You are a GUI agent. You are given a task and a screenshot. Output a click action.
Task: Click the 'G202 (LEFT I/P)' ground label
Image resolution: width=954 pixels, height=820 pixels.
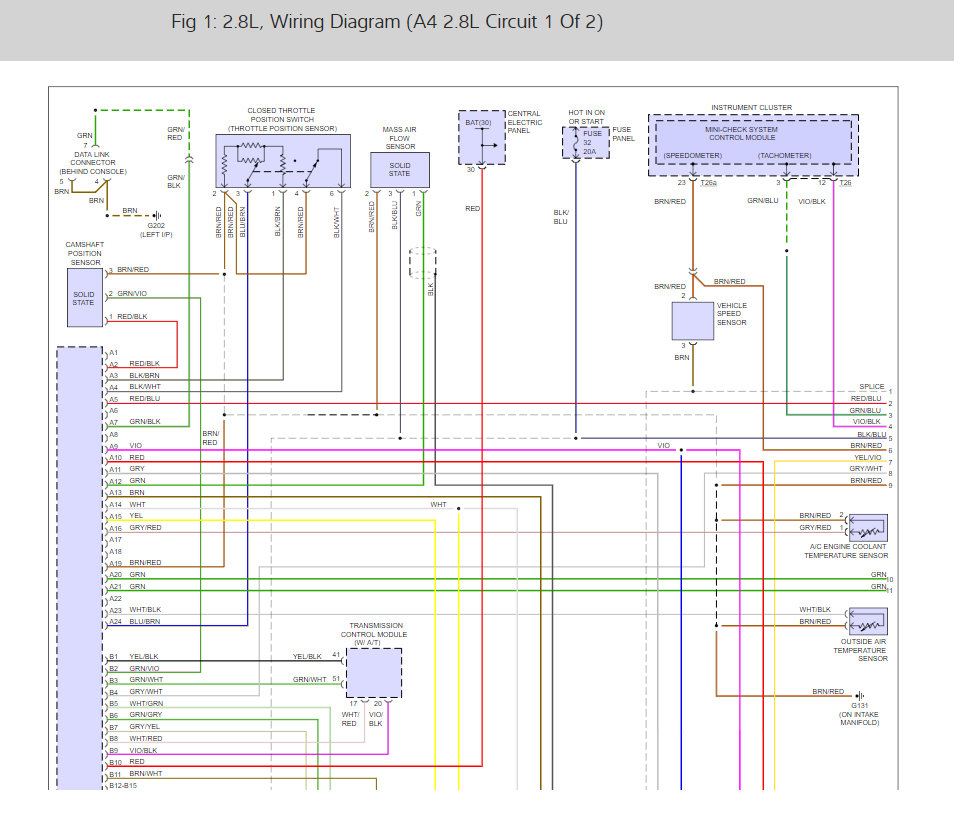pos(156,230)
